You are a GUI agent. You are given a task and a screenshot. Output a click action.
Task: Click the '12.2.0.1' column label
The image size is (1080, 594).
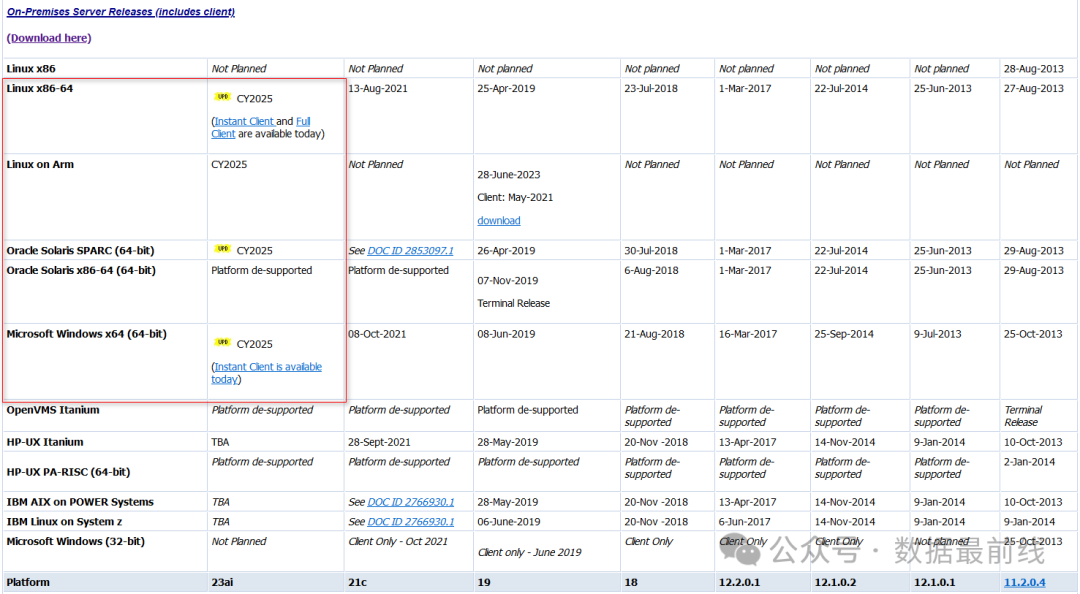(739, 582)
